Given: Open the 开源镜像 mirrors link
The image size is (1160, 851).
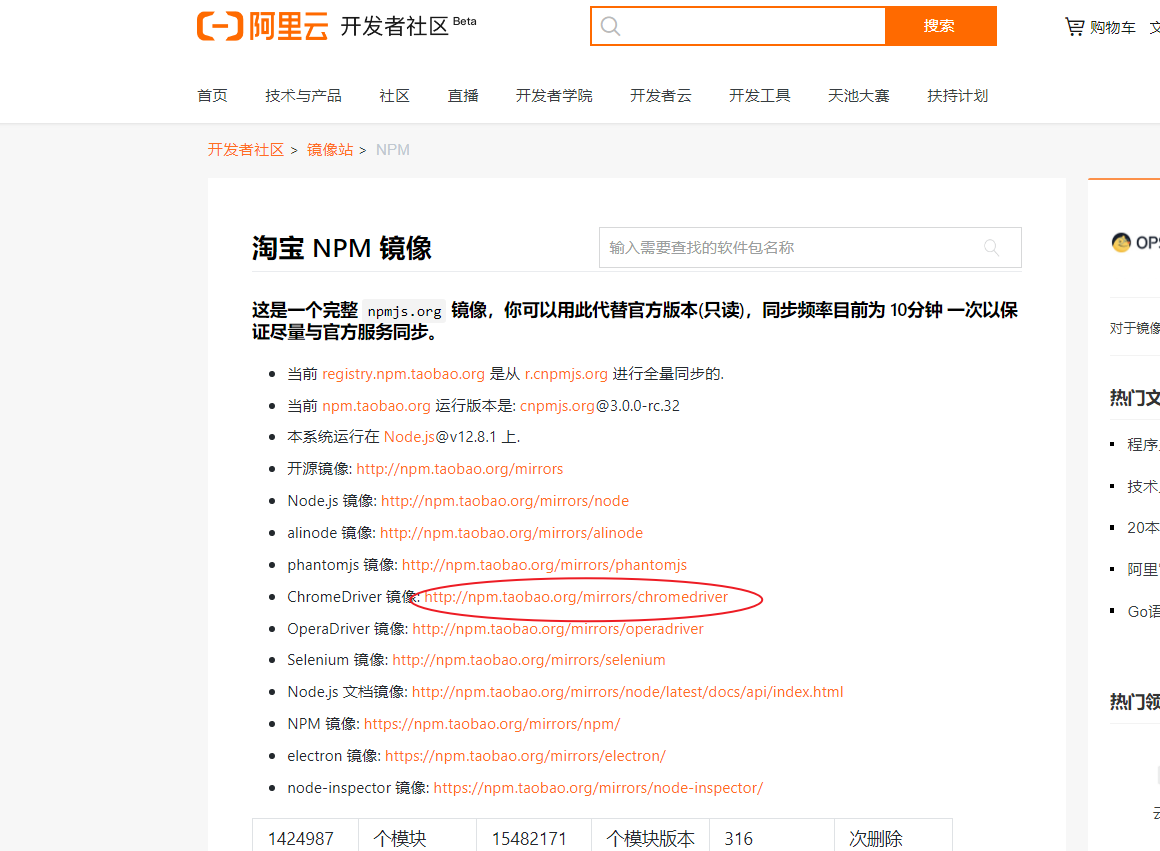Looking at the screenshot, I should 459,468.
